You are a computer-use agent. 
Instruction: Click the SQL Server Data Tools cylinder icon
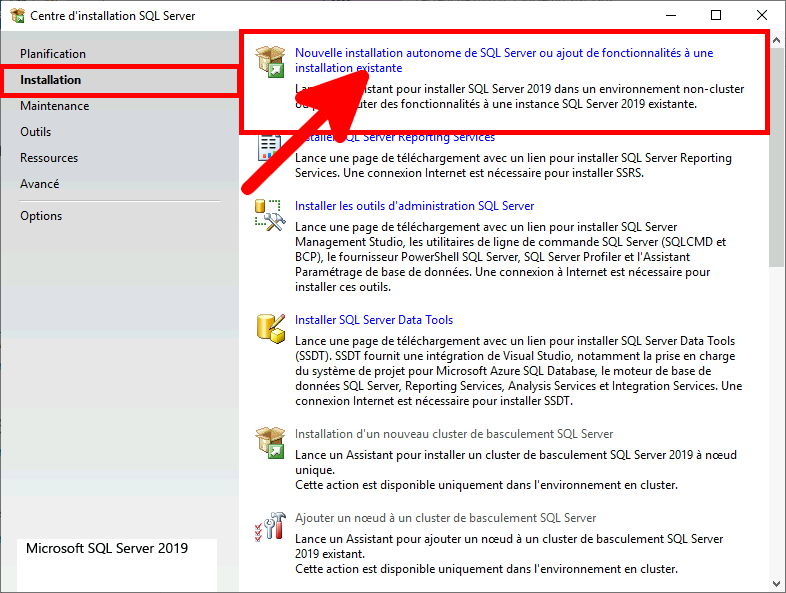click(271, 329)
